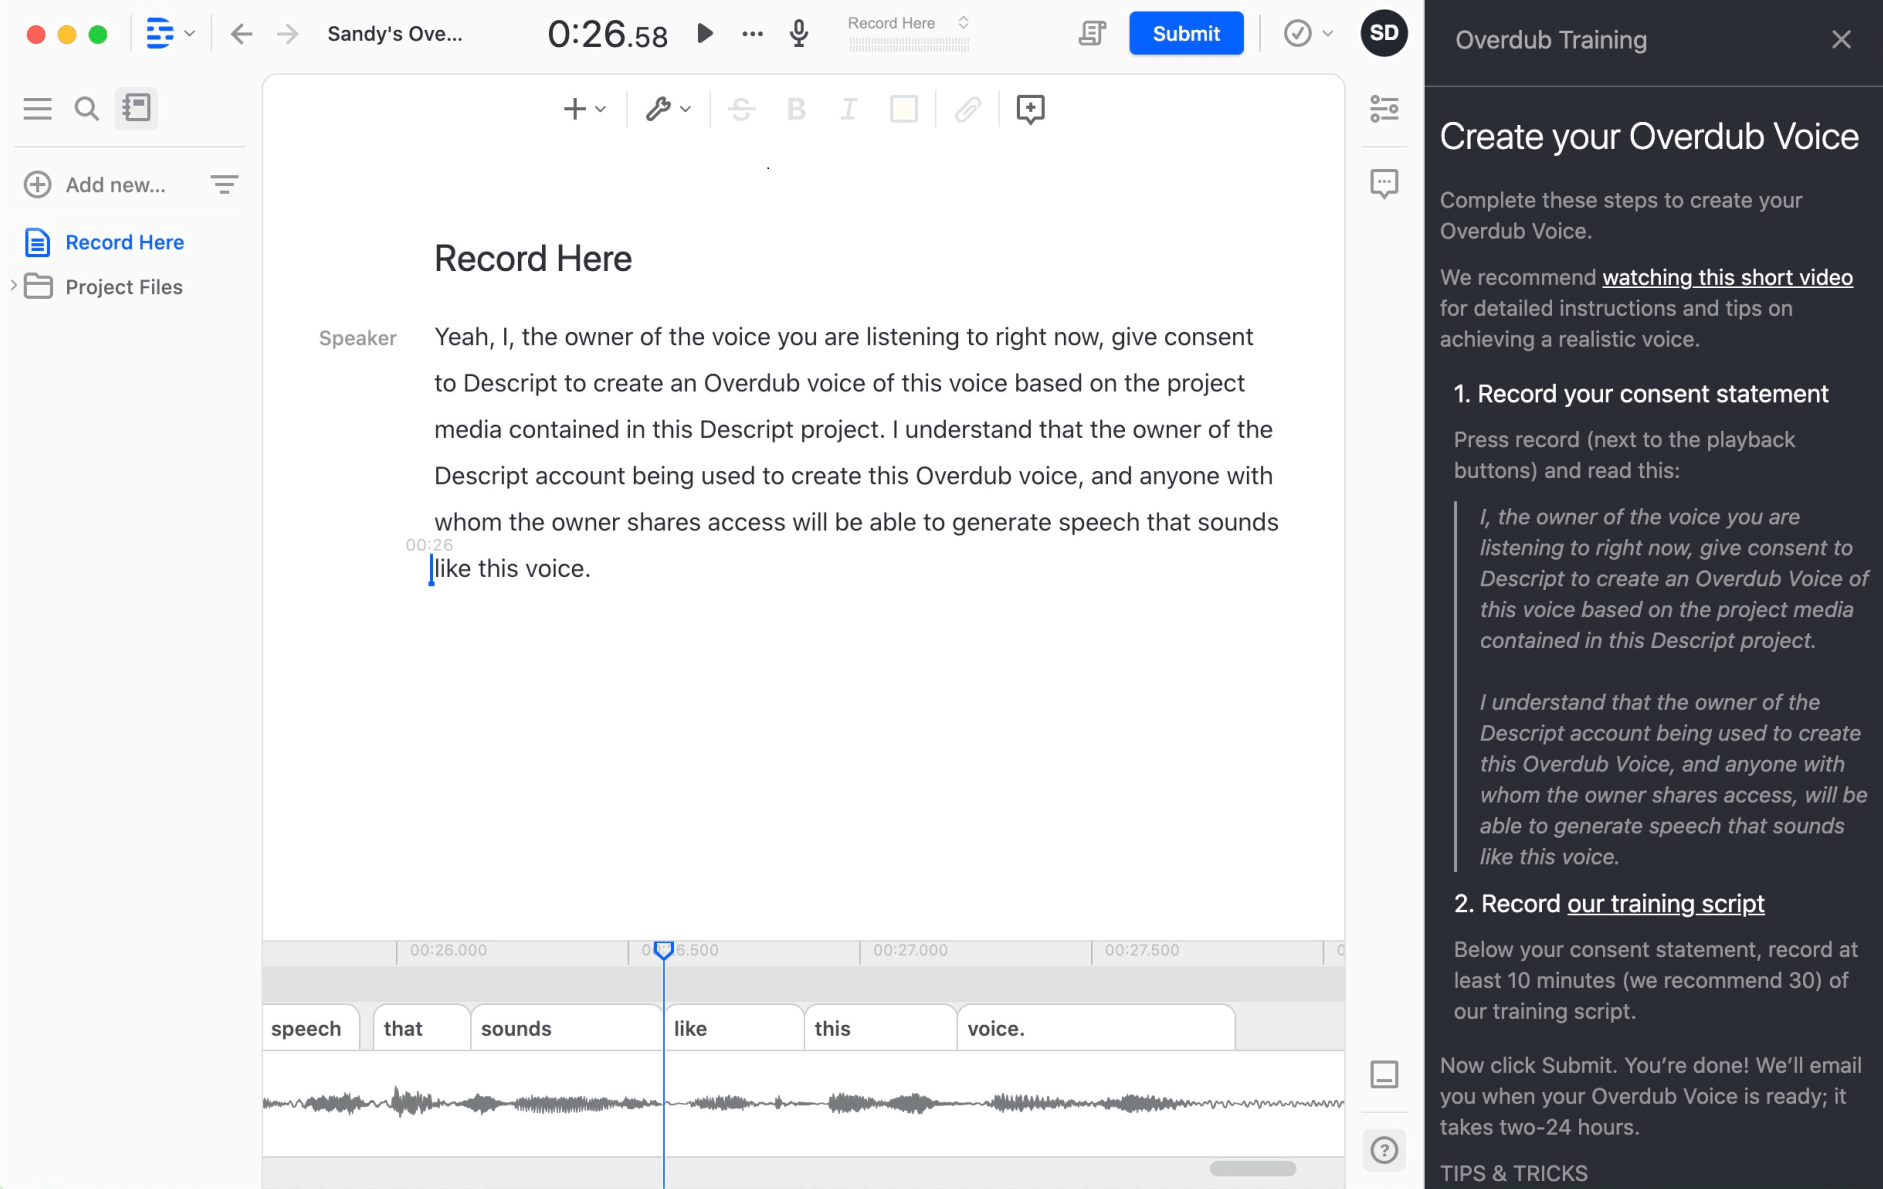Screen dimensions: 1883x1189
Task: Start playback with the play button
Action: pos(705,33)
